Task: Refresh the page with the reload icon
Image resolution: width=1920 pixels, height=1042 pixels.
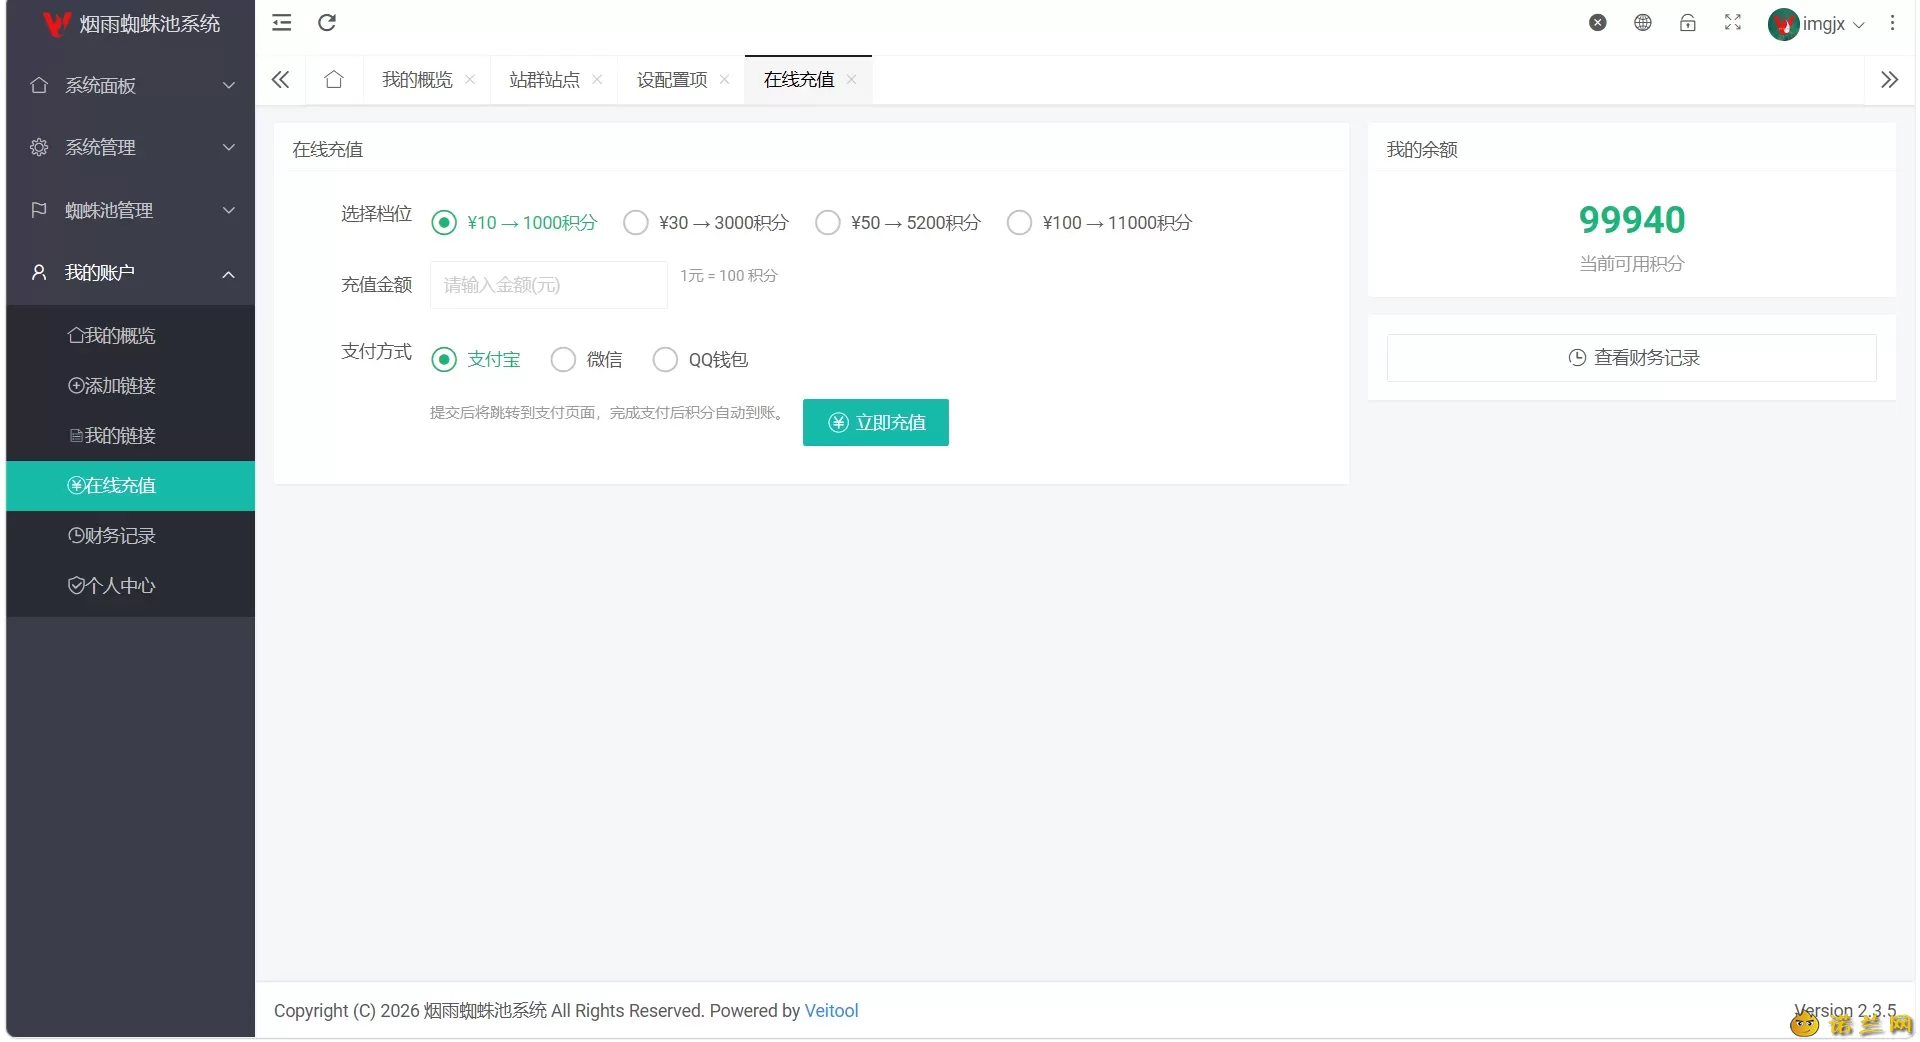Action: pyautogui.click(x=327, y=23)
